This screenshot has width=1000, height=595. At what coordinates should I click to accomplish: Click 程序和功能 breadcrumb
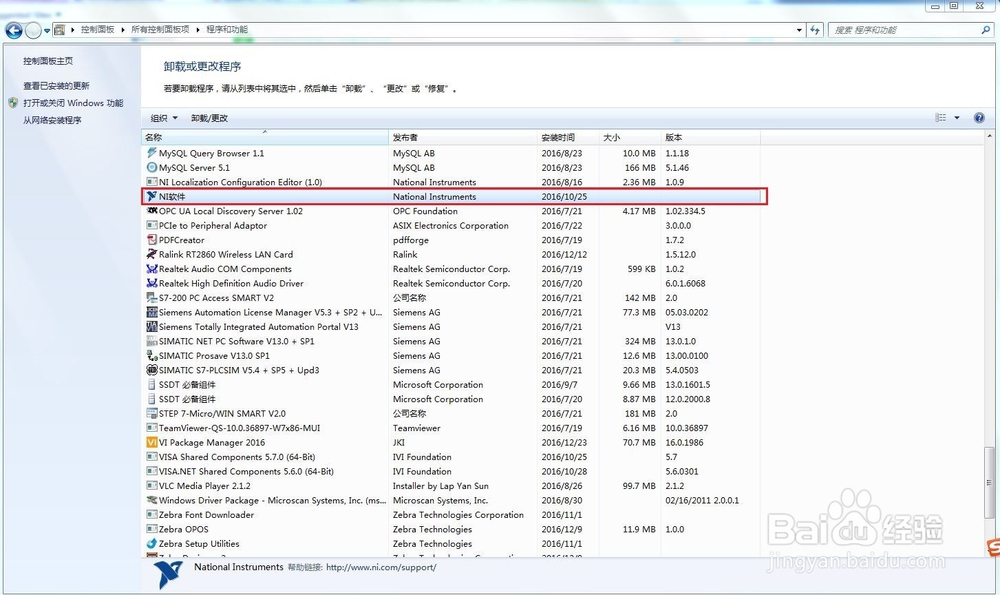click(227, 29)
